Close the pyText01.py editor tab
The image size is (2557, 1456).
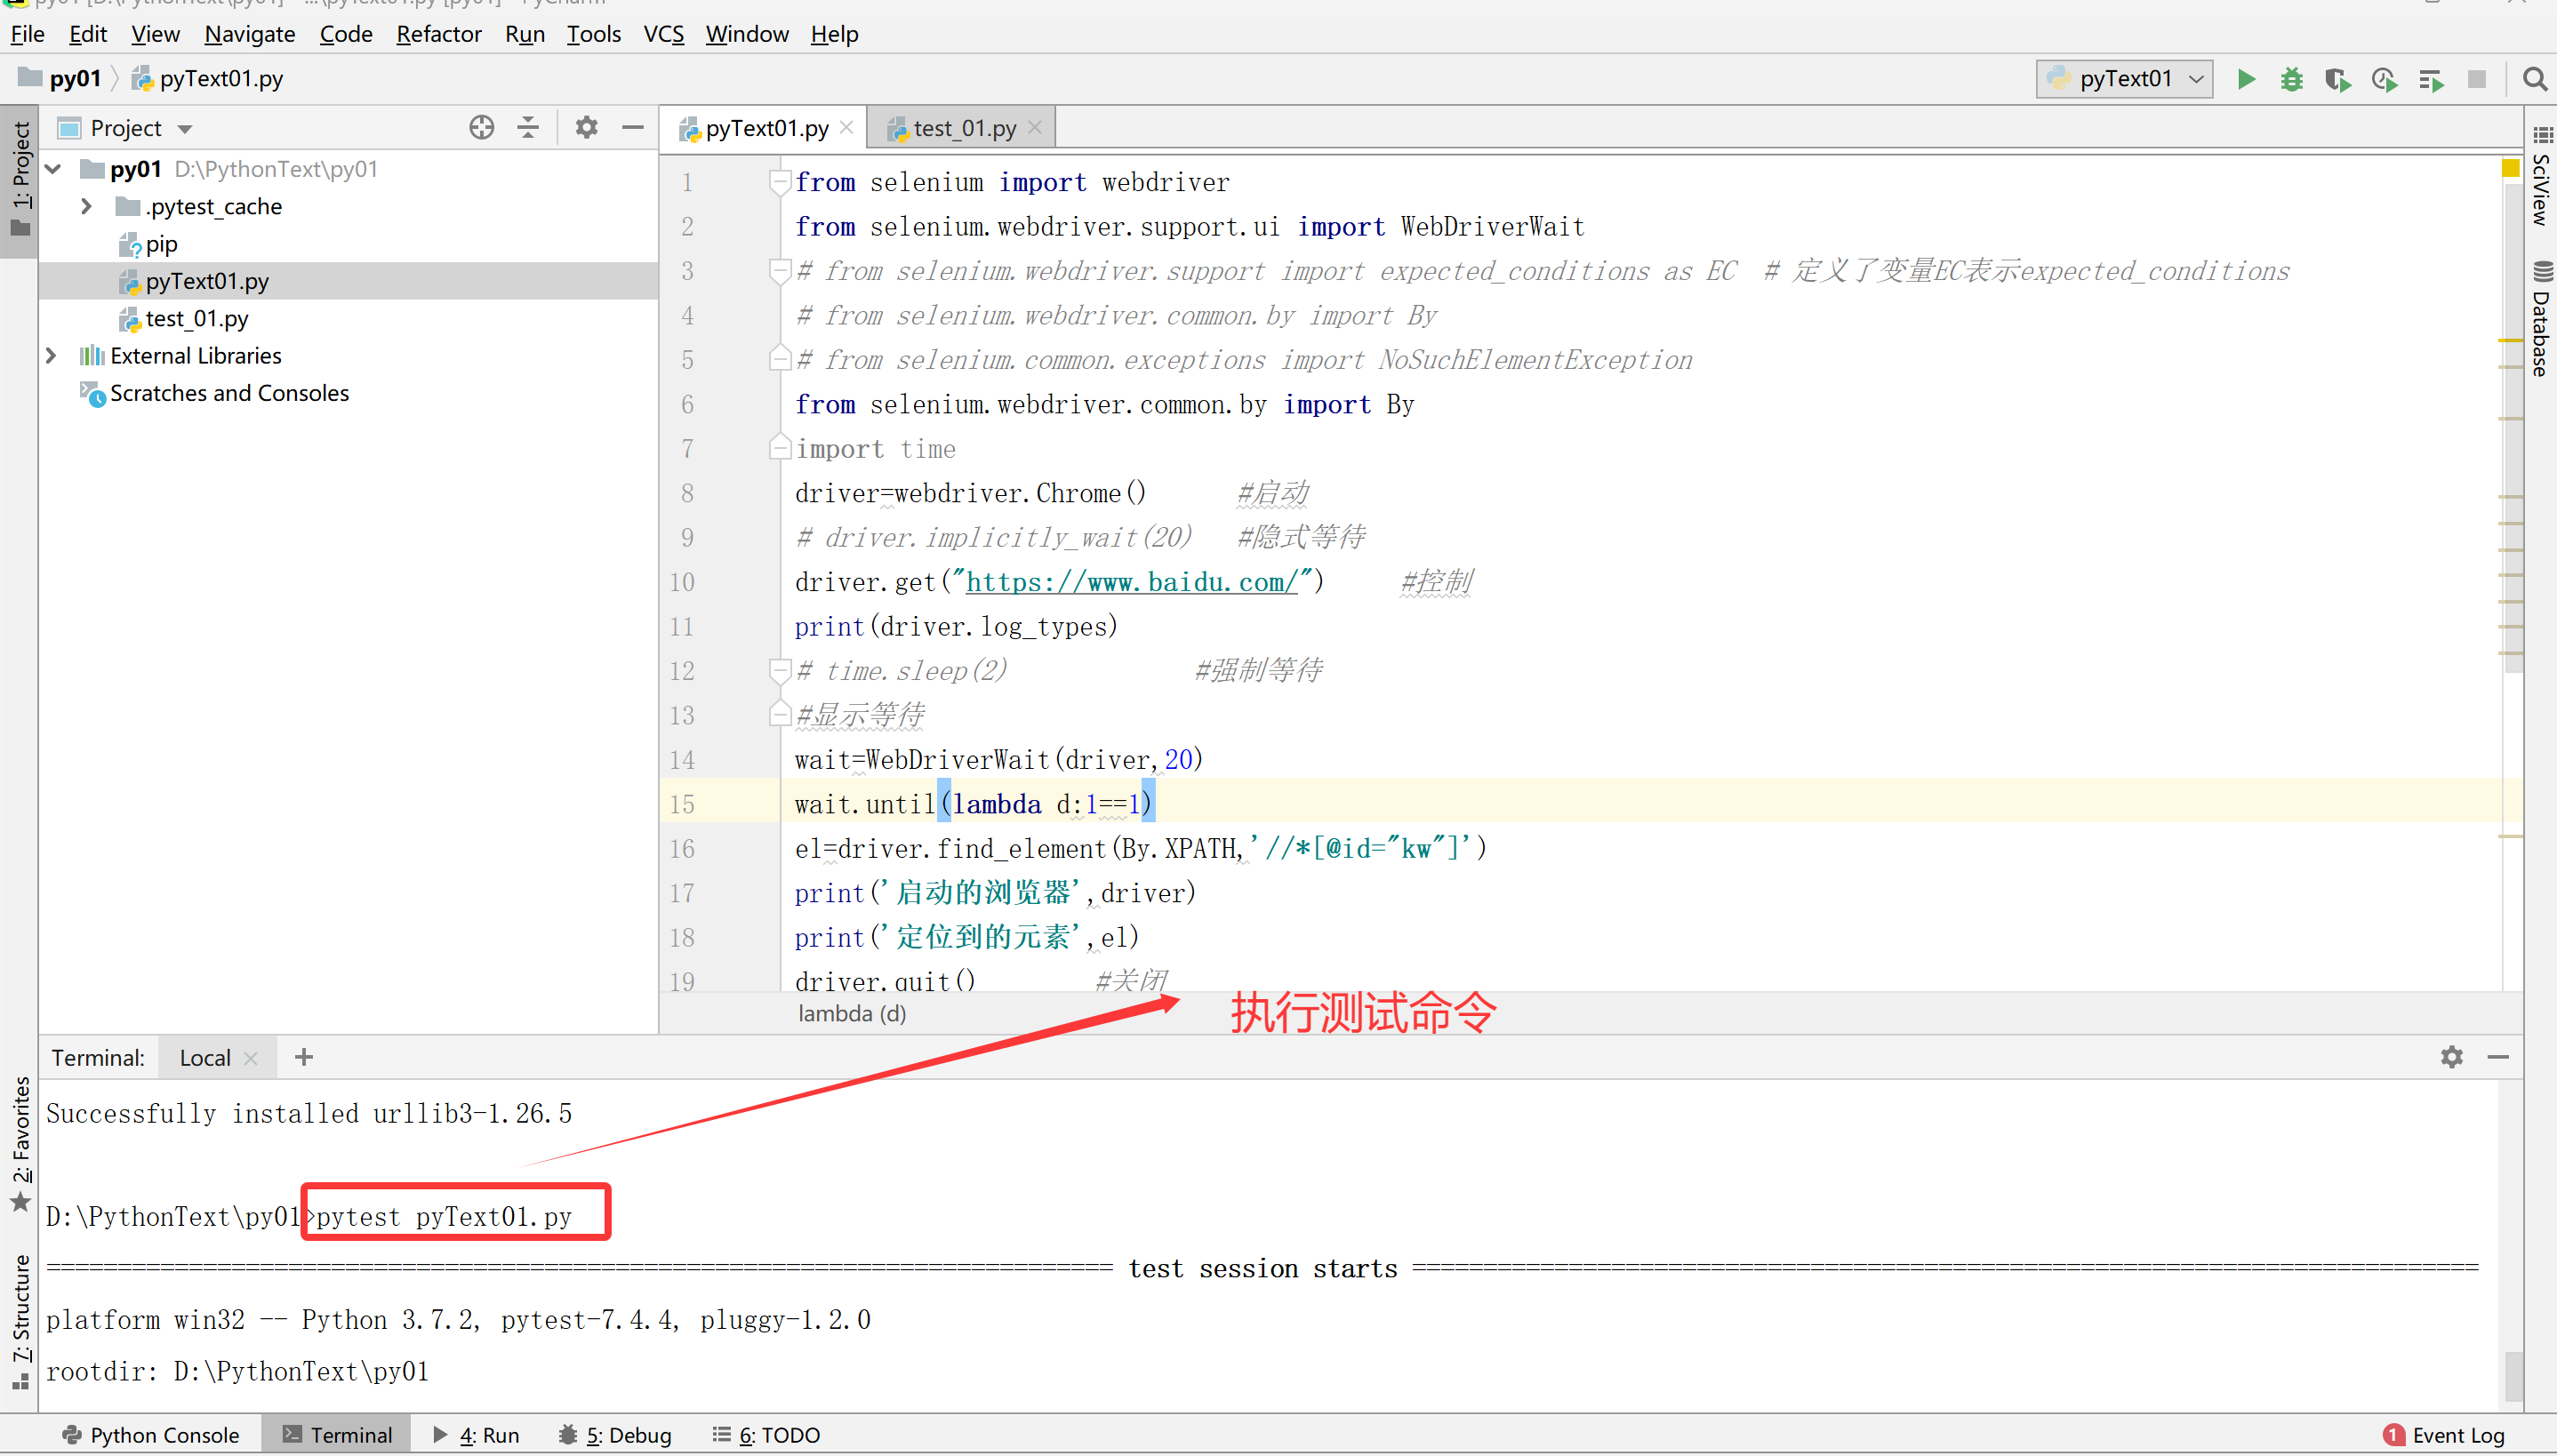tap(846, 127)
